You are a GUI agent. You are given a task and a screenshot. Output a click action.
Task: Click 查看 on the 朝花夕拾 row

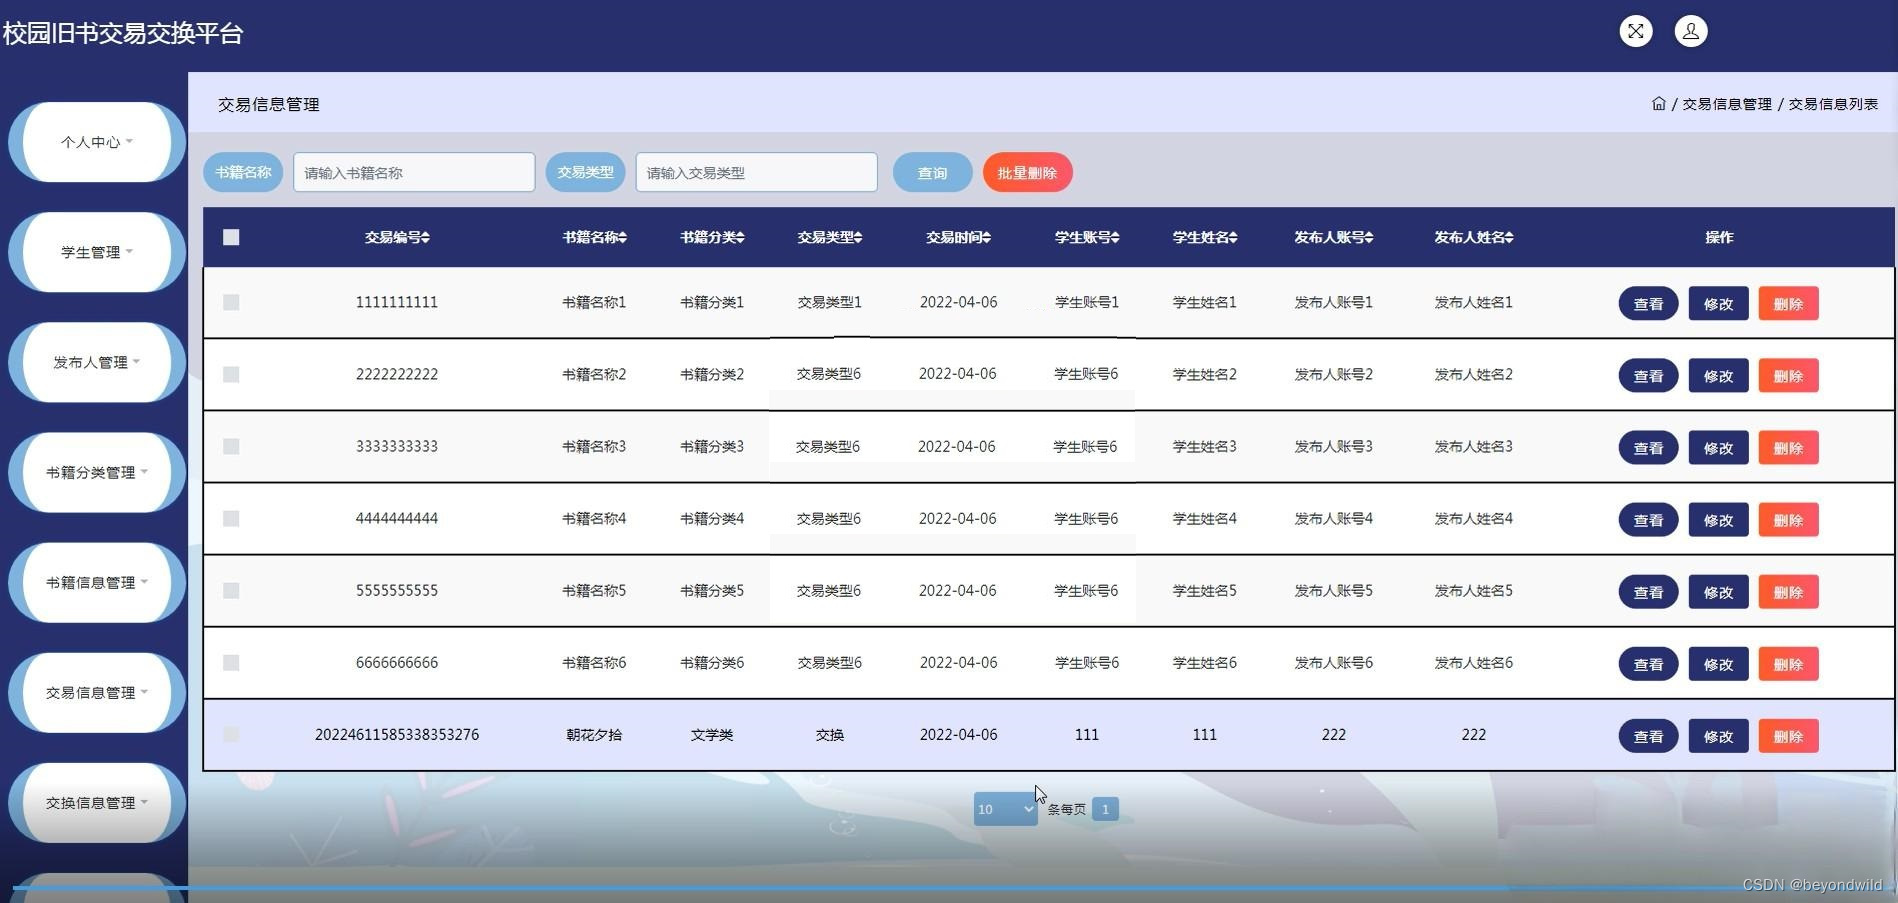pos(1647,735)
